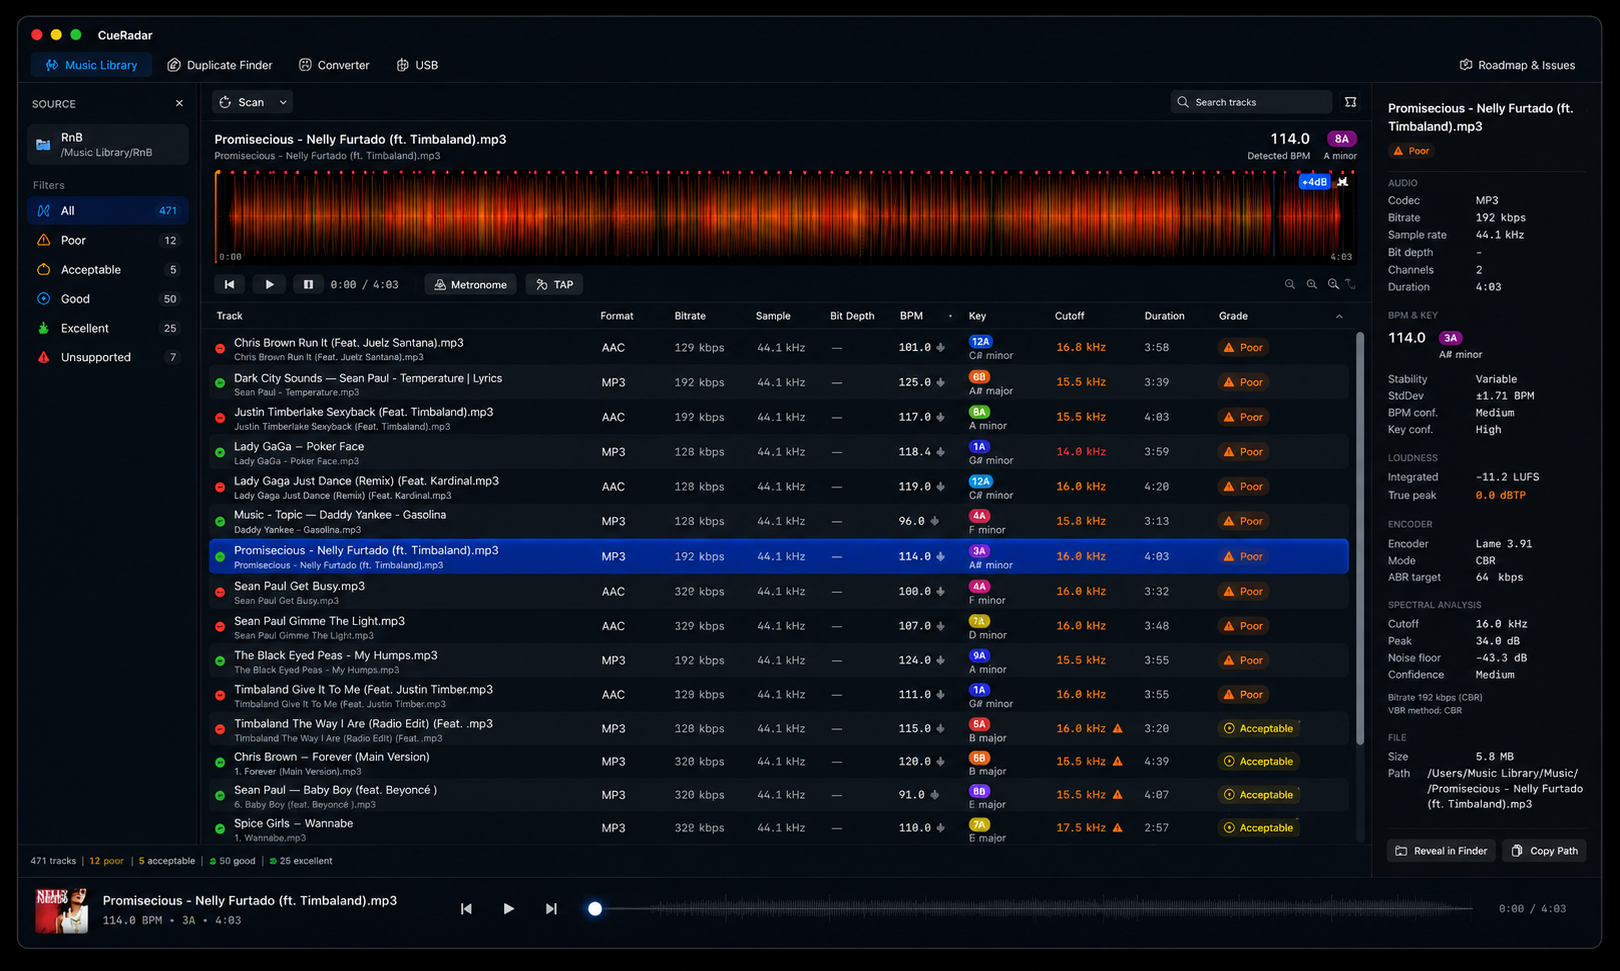1620x971 pixels.
Task: Focus the Search tracks field
Action: (x=1251, y=102)
